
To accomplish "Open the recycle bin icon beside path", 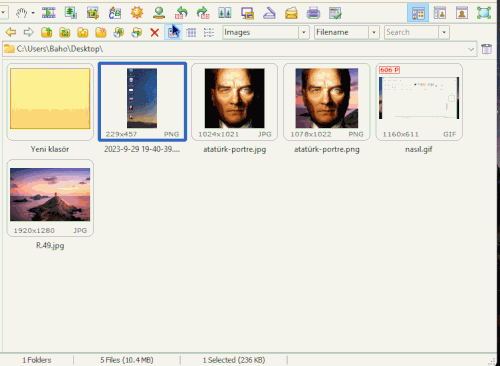I will (487, 49).
